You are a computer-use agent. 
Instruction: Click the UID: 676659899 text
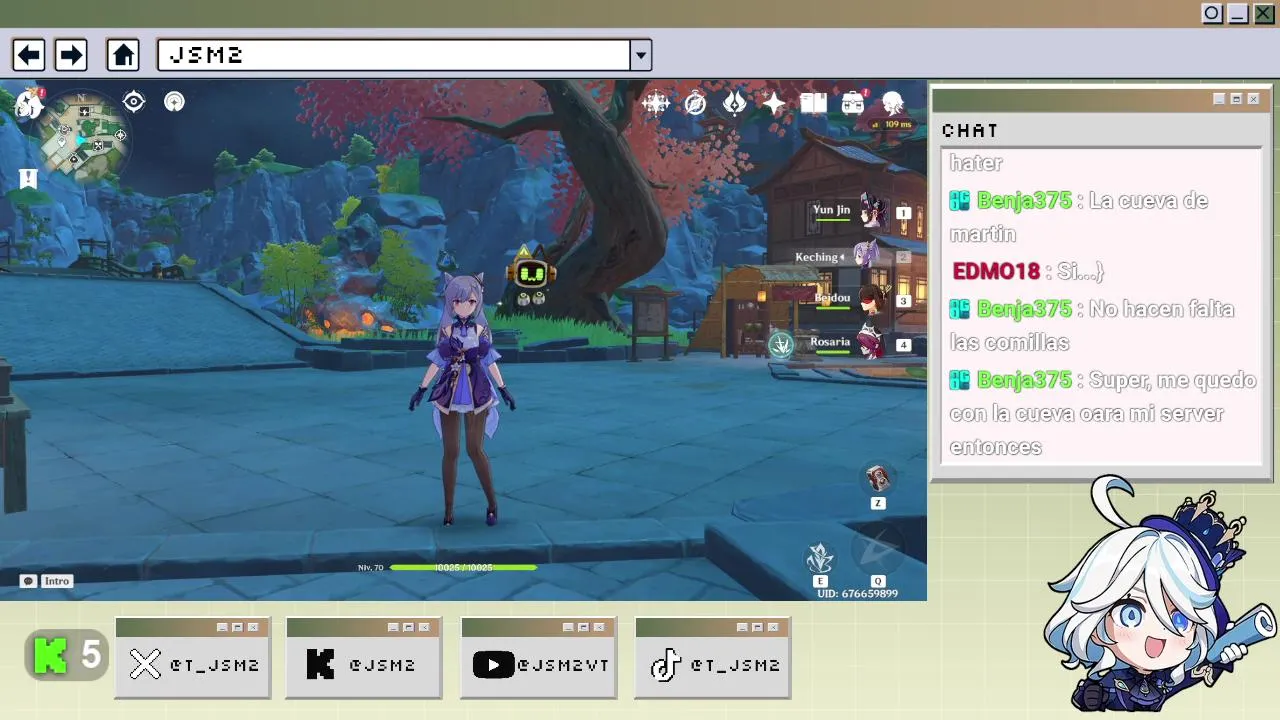pos(857,594)
